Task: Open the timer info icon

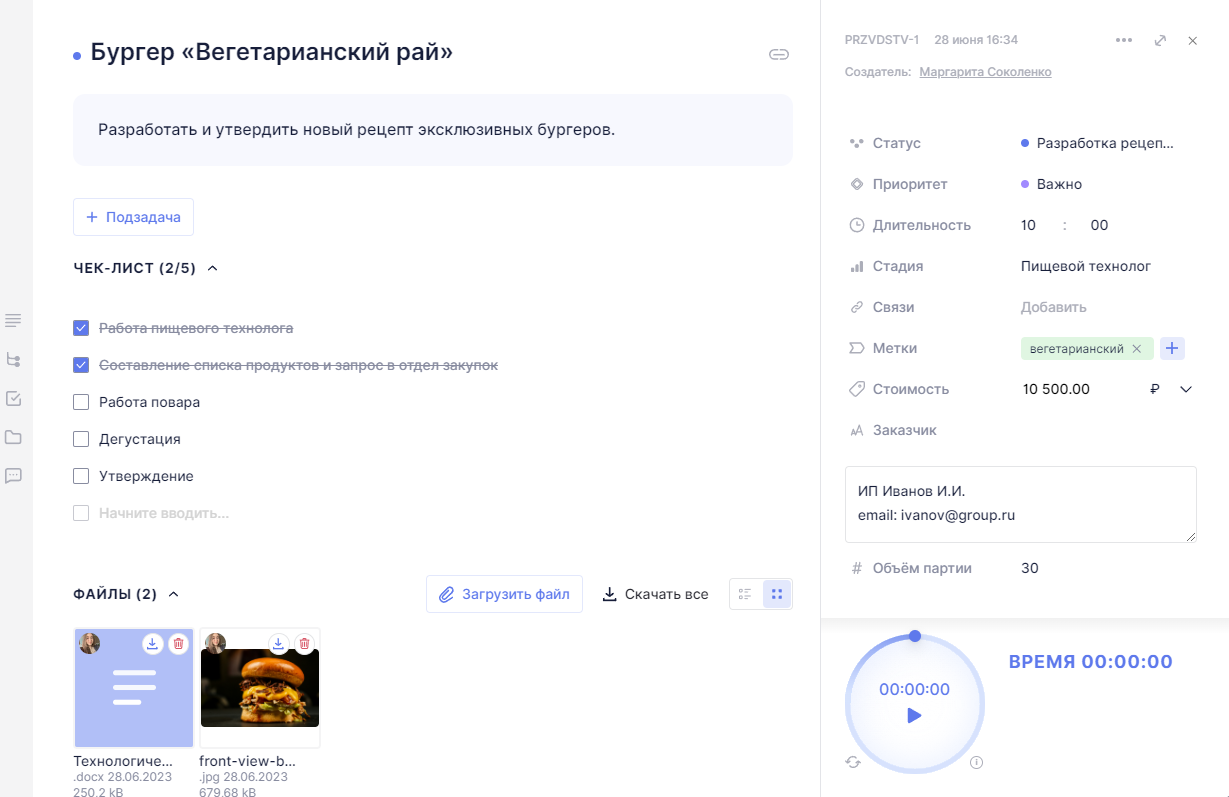Action: [977, 762]
